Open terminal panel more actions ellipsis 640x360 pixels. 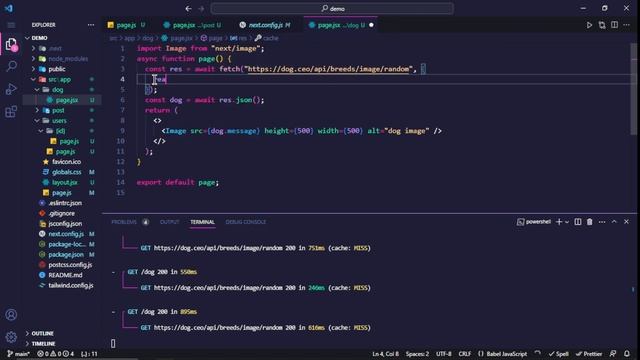pyautogui.click(x=602, y=222)
